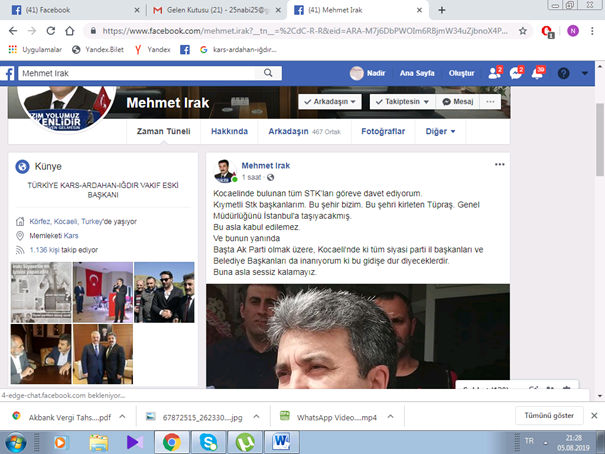The height and width of the screenshot is (454, 605).
Task: Open Skype from the taskbar
Action: [x=208, y=442]
